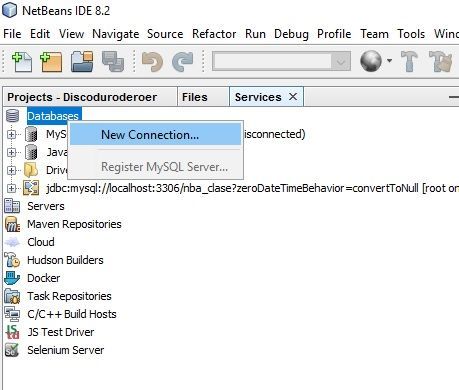Click the Open Project folder icon
Viewport: 459px width, 390px height.
click(82, 62)
